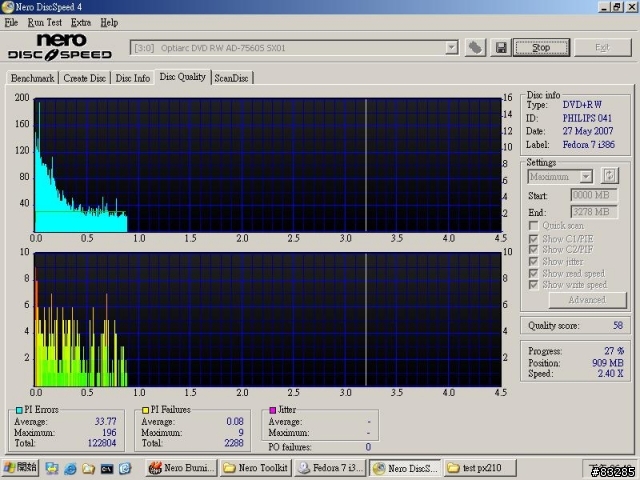Click the cyan PI Errors legend swatch
Viewport: 640px width, 480px height.
(x=19, y=410)
